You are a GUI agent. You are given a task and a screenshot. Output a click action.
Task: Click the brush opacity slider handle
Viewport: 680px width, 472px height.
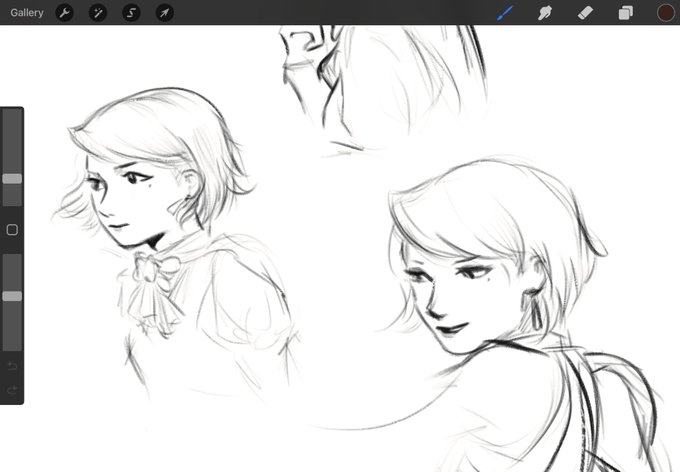[x=12, y=296]
